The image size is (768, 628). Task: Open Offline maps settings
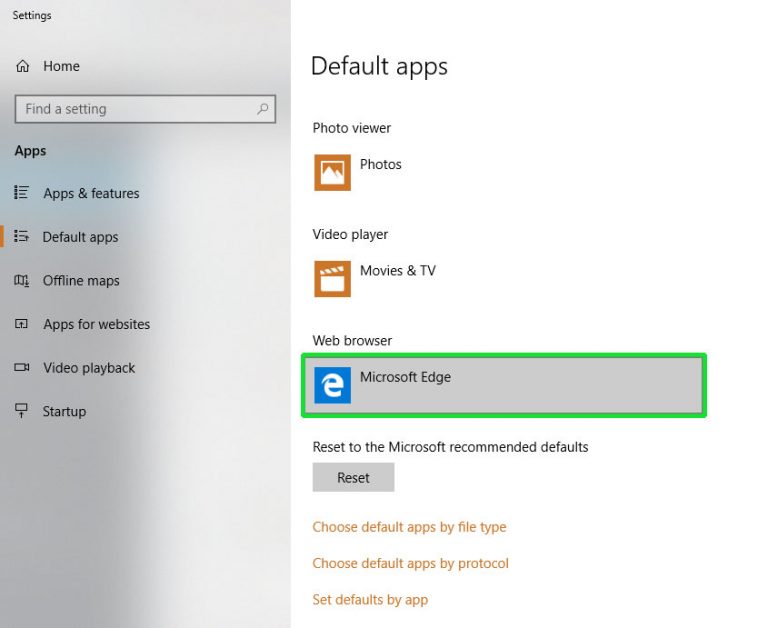81,281
